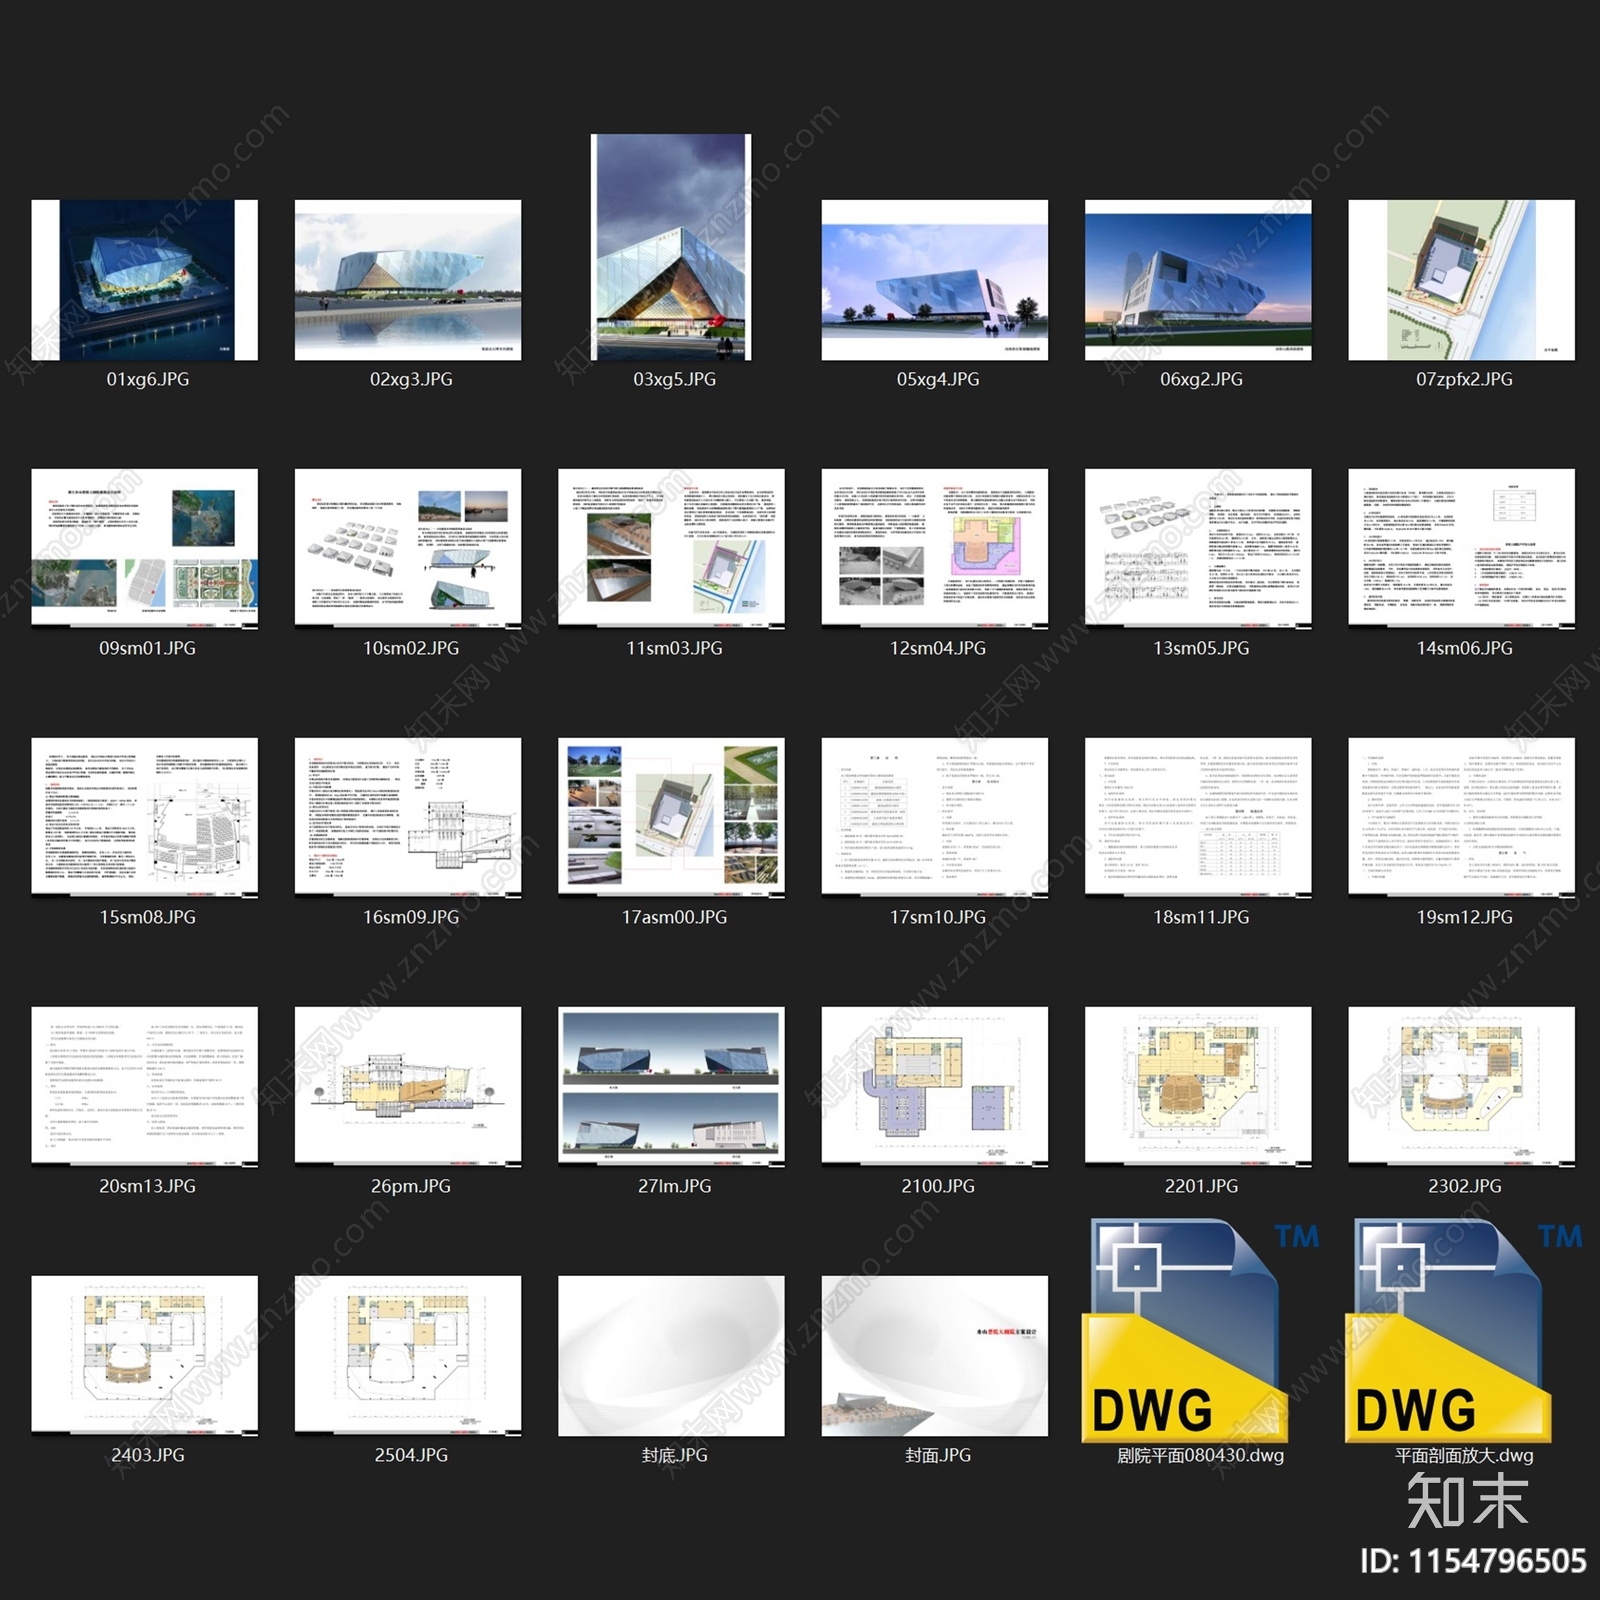Click the 01xg6.JPG file name

pos(148,379)
